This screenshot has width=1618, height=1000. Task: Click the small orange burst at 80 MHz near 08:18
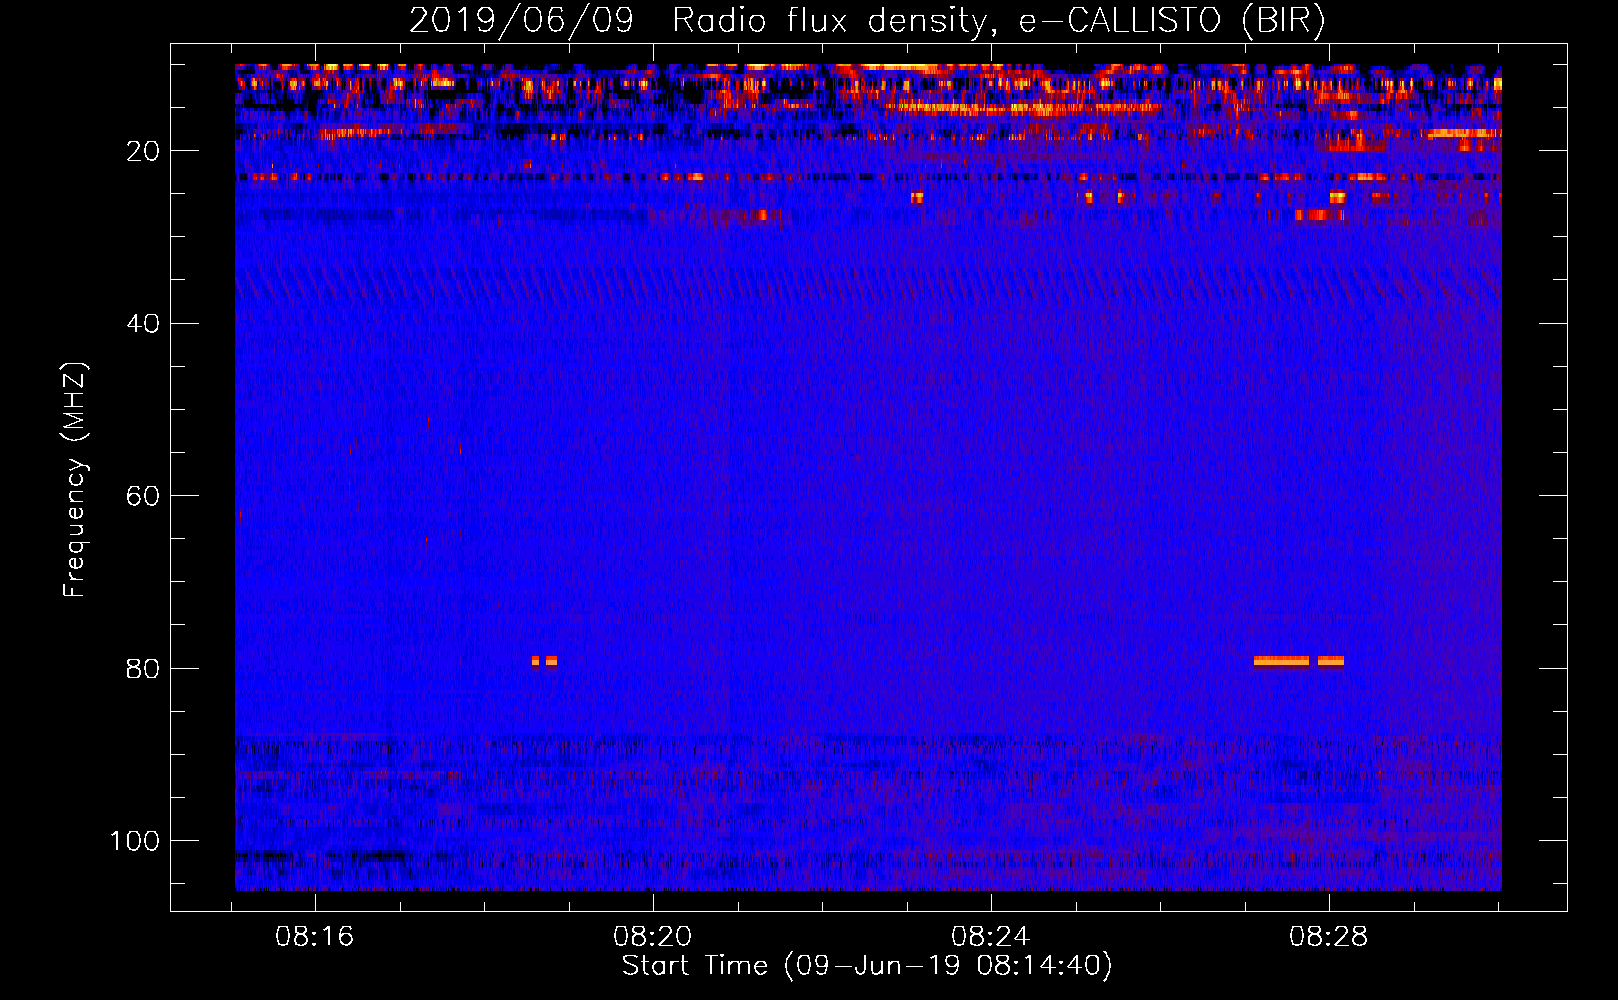click(x=544, y=661)
